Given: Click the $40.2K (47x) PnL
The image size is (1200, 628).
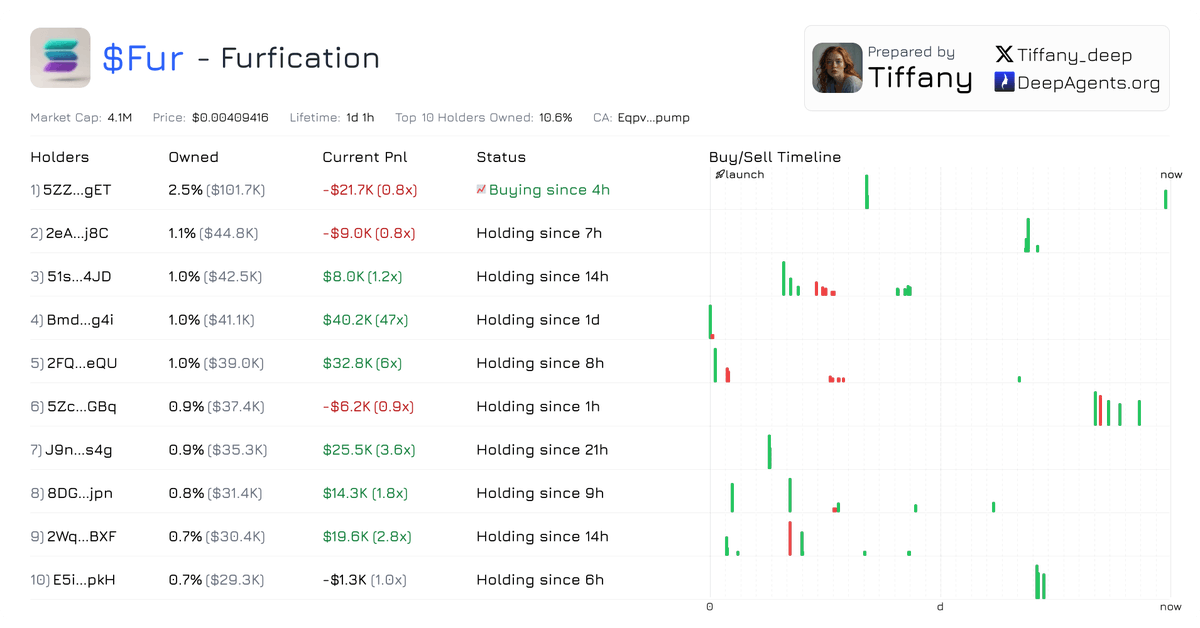Looking at the screenshot, I should click(365, 320).
